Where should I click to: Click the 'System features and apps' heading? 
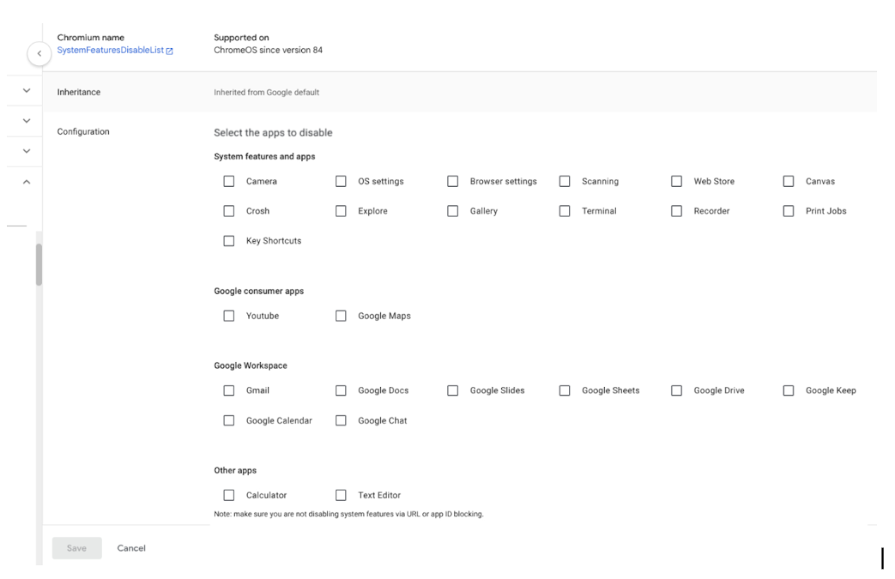[x=264, y=156]
